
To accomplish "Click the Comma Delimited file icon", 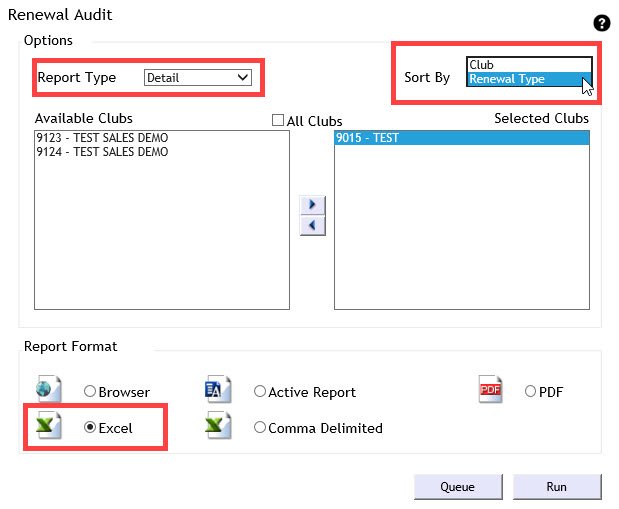I will point(218,427).
